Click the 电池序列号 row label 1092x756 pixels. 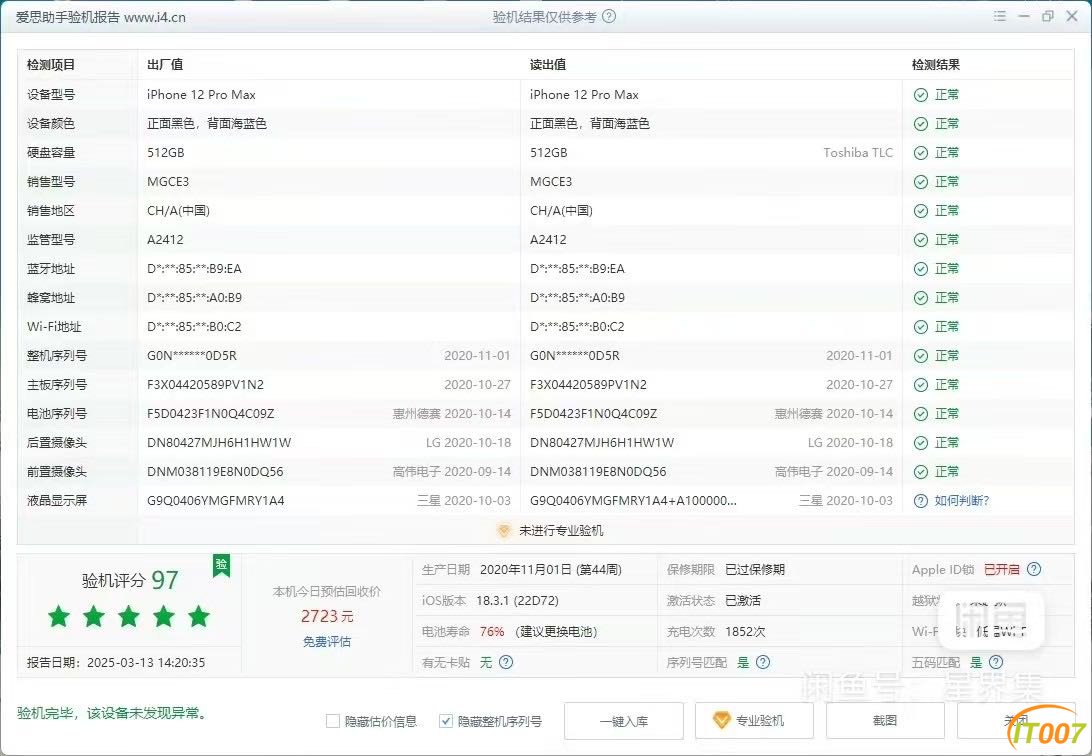[57, 414]
